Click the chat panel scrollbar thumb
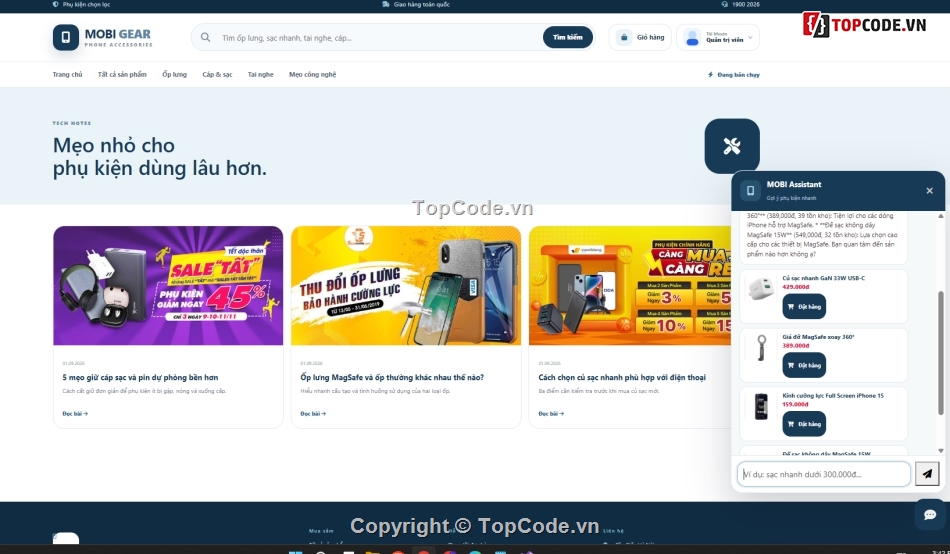Screen dimensions: 950x554 (941, 353)
